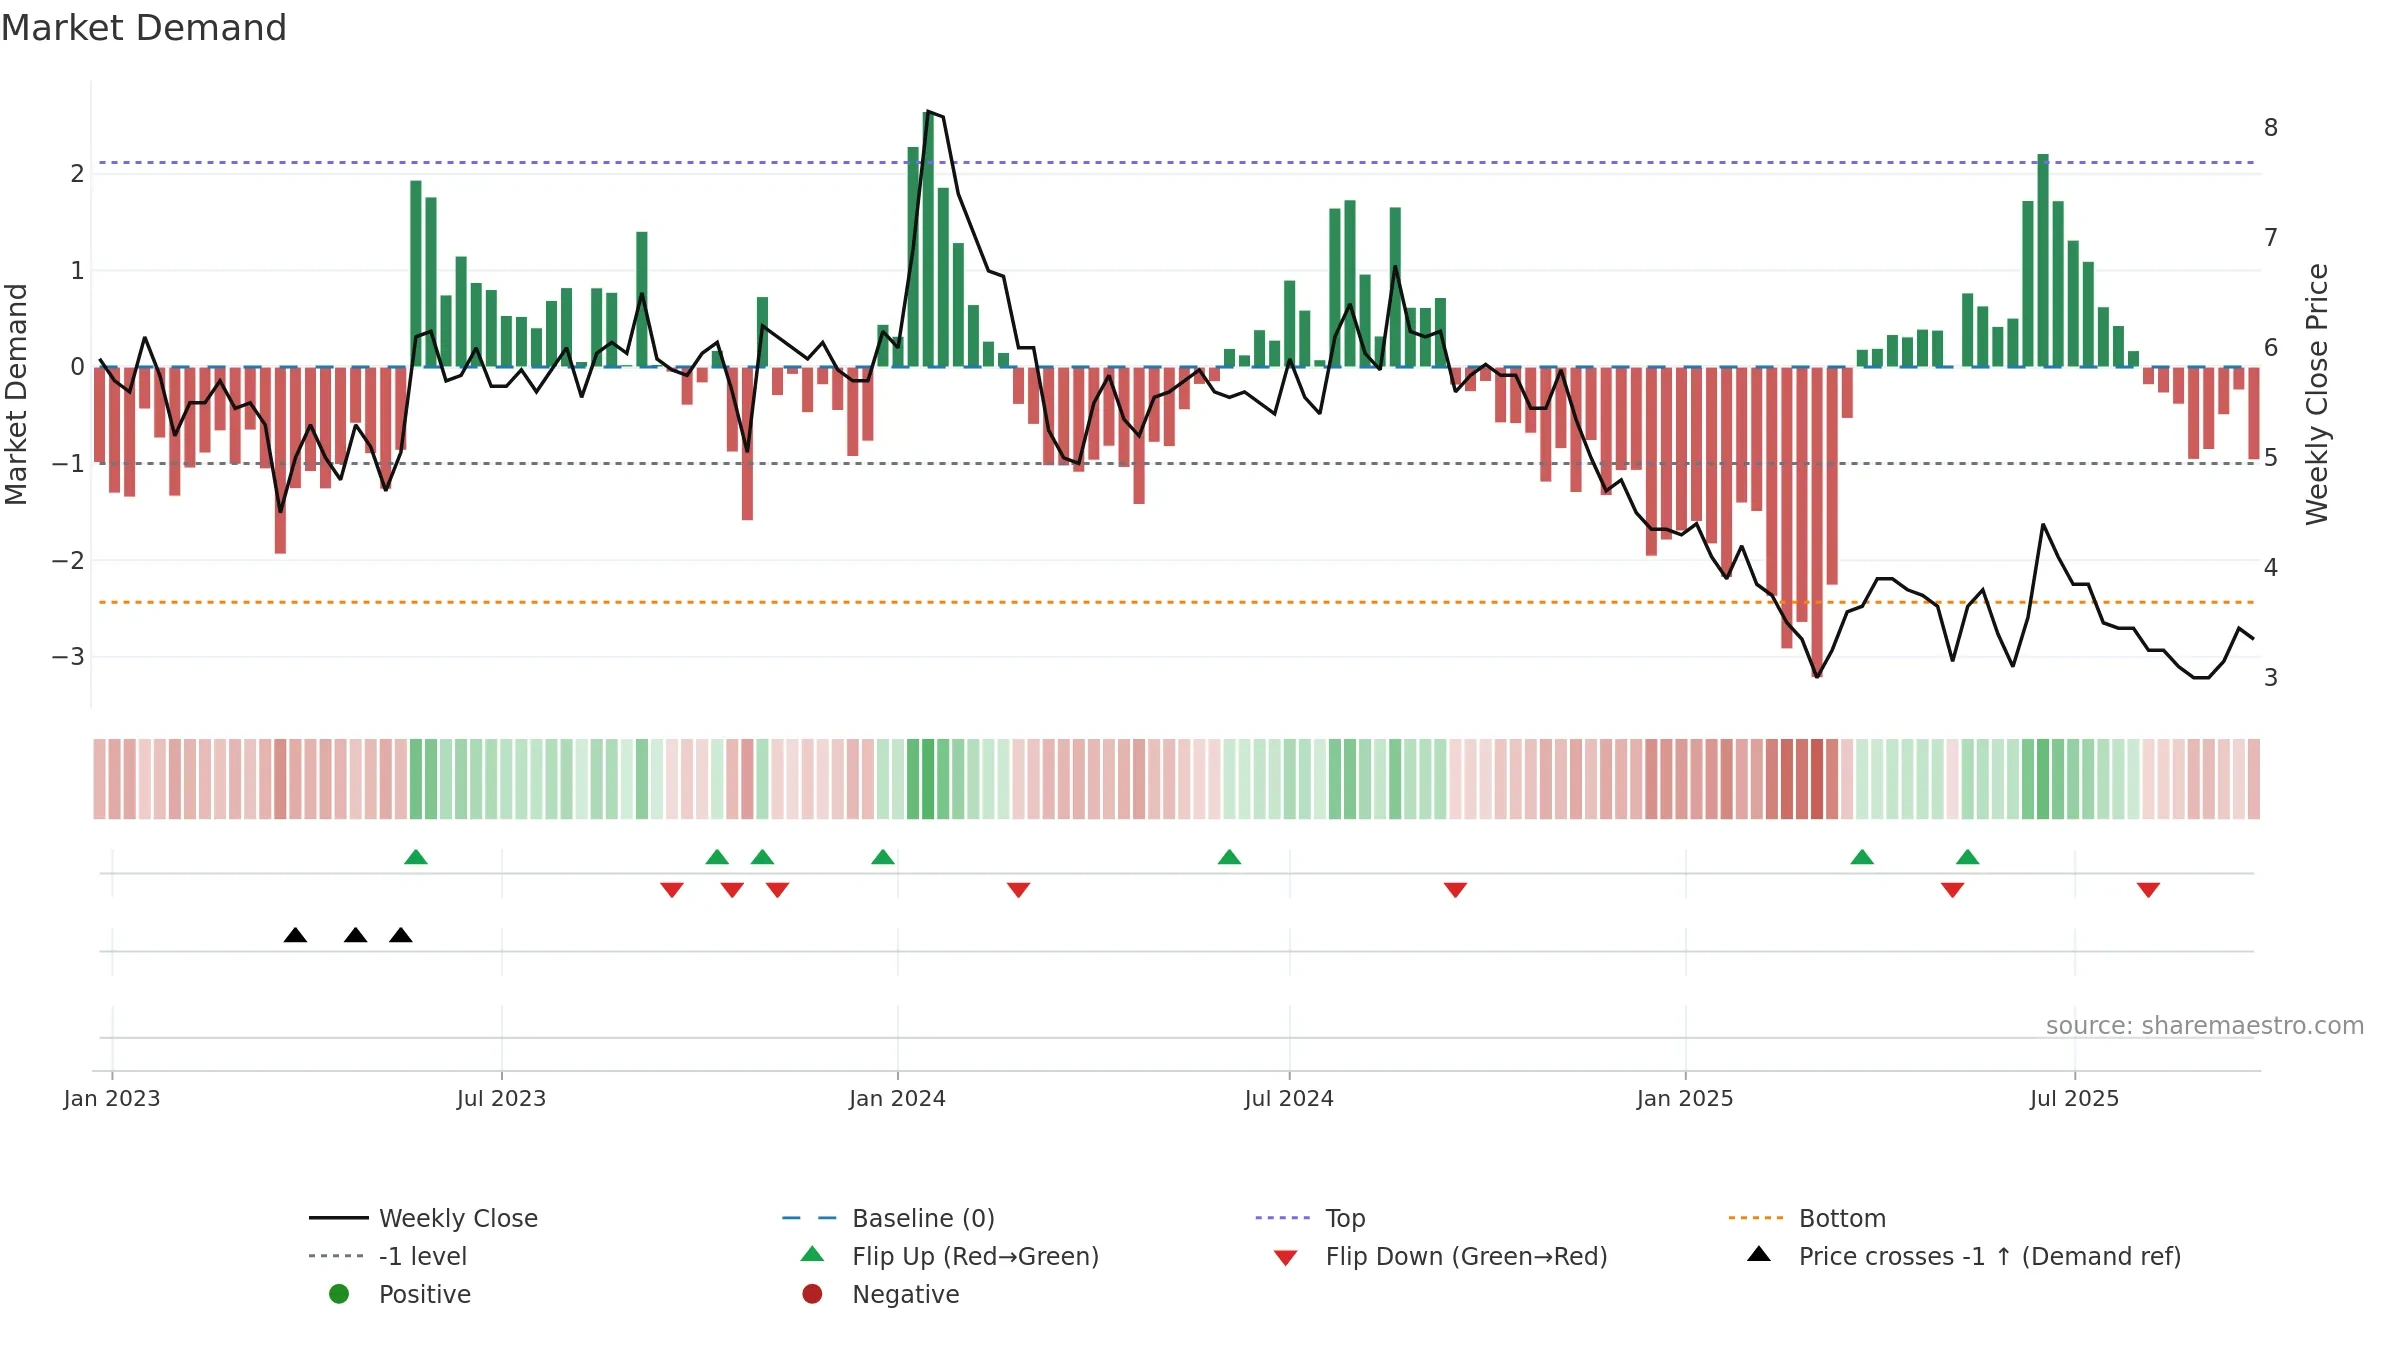This screenshot has width=2400, height=1350.
Task: Click Flip Up (Red→Green) legend label
Action: tap(975, 1256)
